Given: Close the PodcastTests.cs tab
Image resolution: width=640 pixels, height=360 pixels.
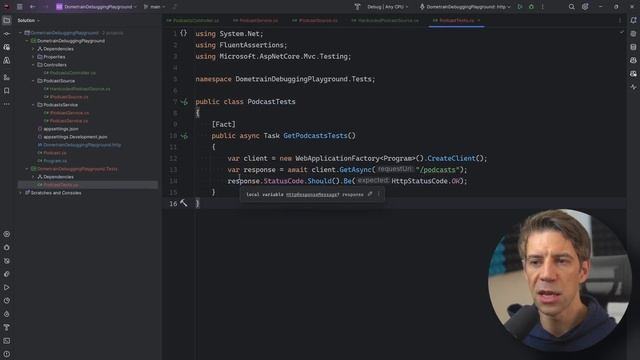Looking at the screenshot, I should click(479, 20).
